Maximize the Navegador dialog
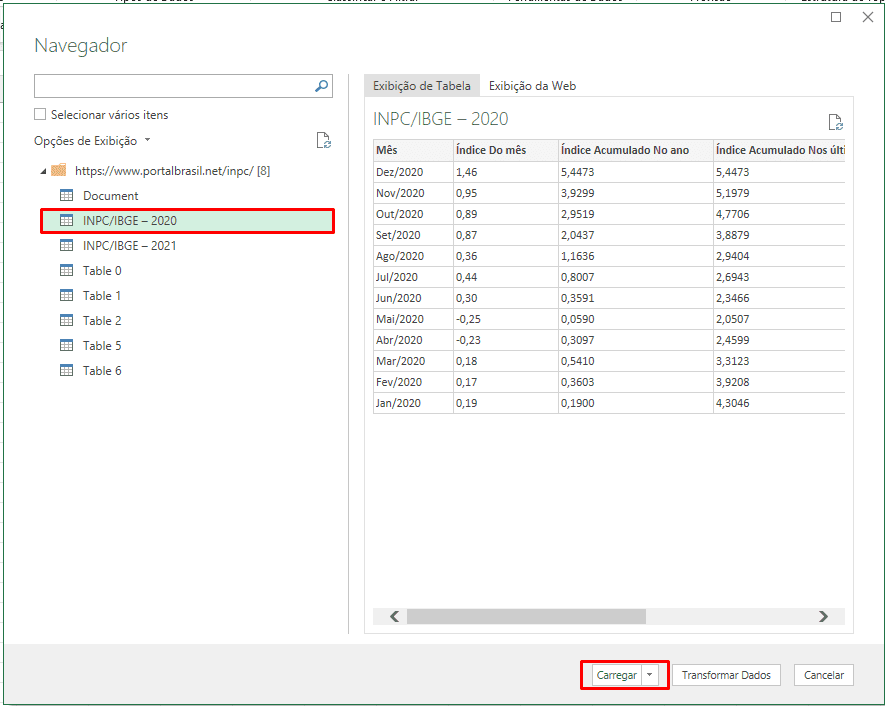885x706 pixels. [836, 17]
